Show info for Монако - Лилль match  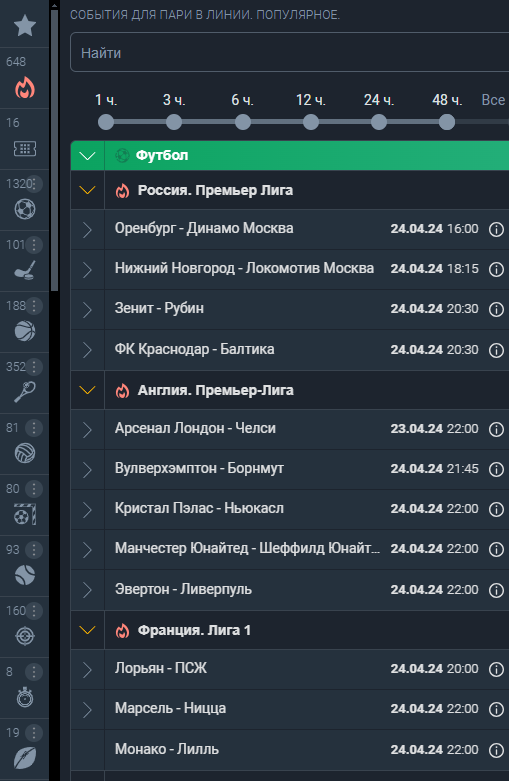coord(496,750)
